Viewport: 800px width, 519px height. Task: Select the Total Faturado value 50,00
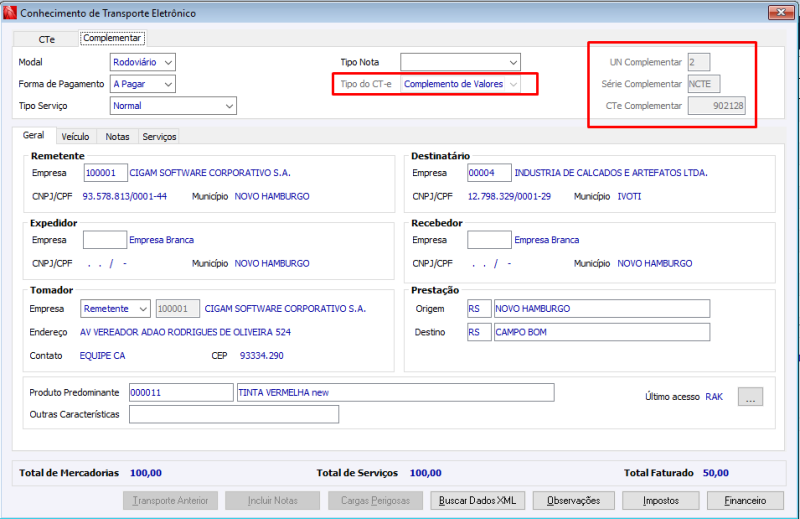716,473
